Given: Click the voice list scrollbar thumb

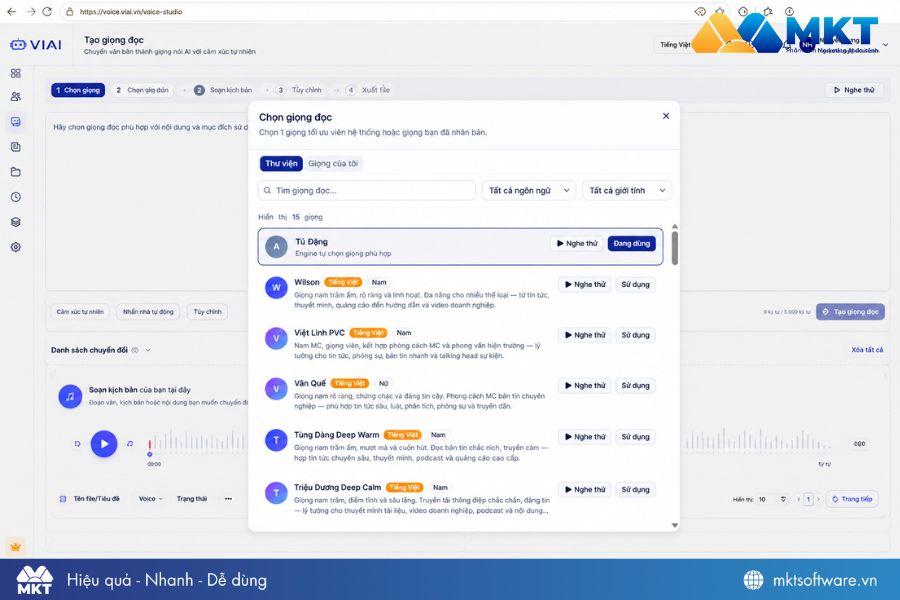Looking at the screenshot, I should tap(674, 248).
